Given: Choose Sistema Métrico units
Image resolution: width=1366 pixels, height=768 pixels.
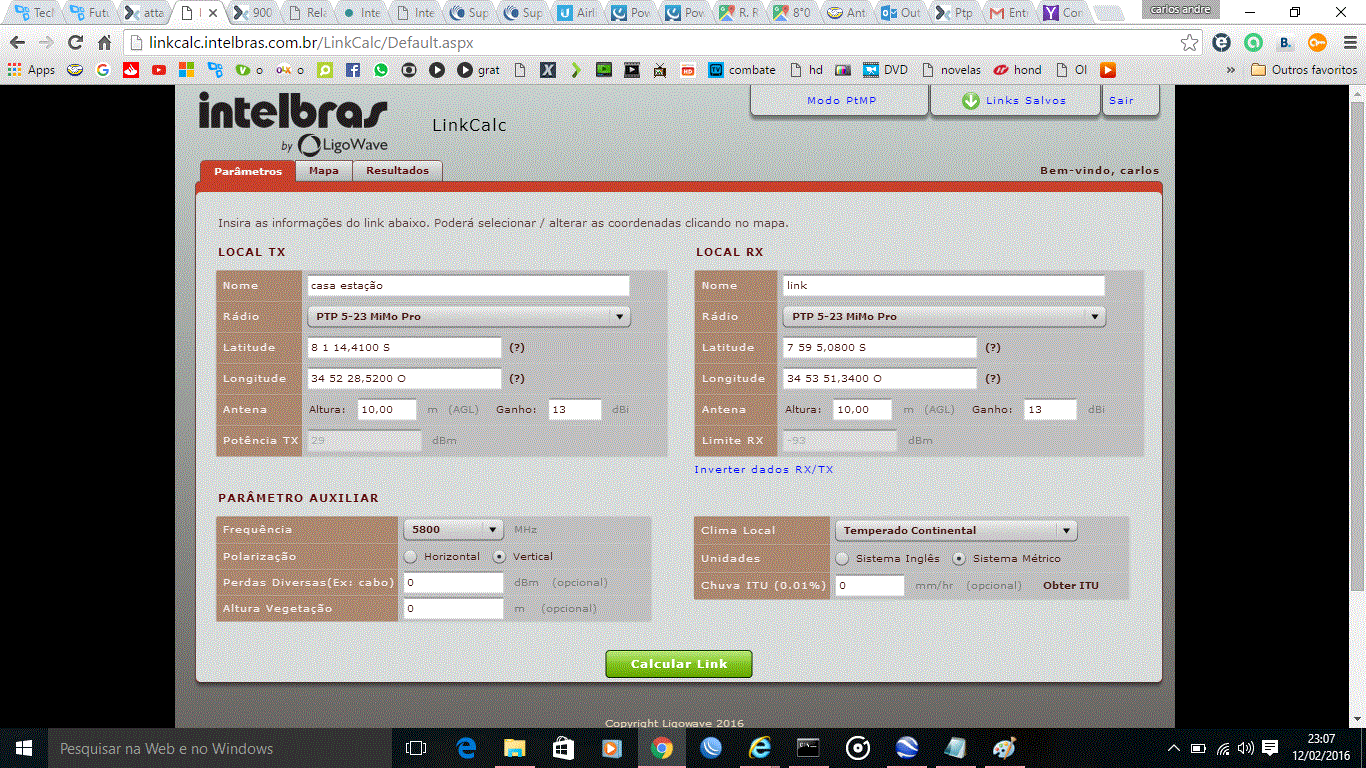Looking at the screenshot, I should [x=959, y=559].
